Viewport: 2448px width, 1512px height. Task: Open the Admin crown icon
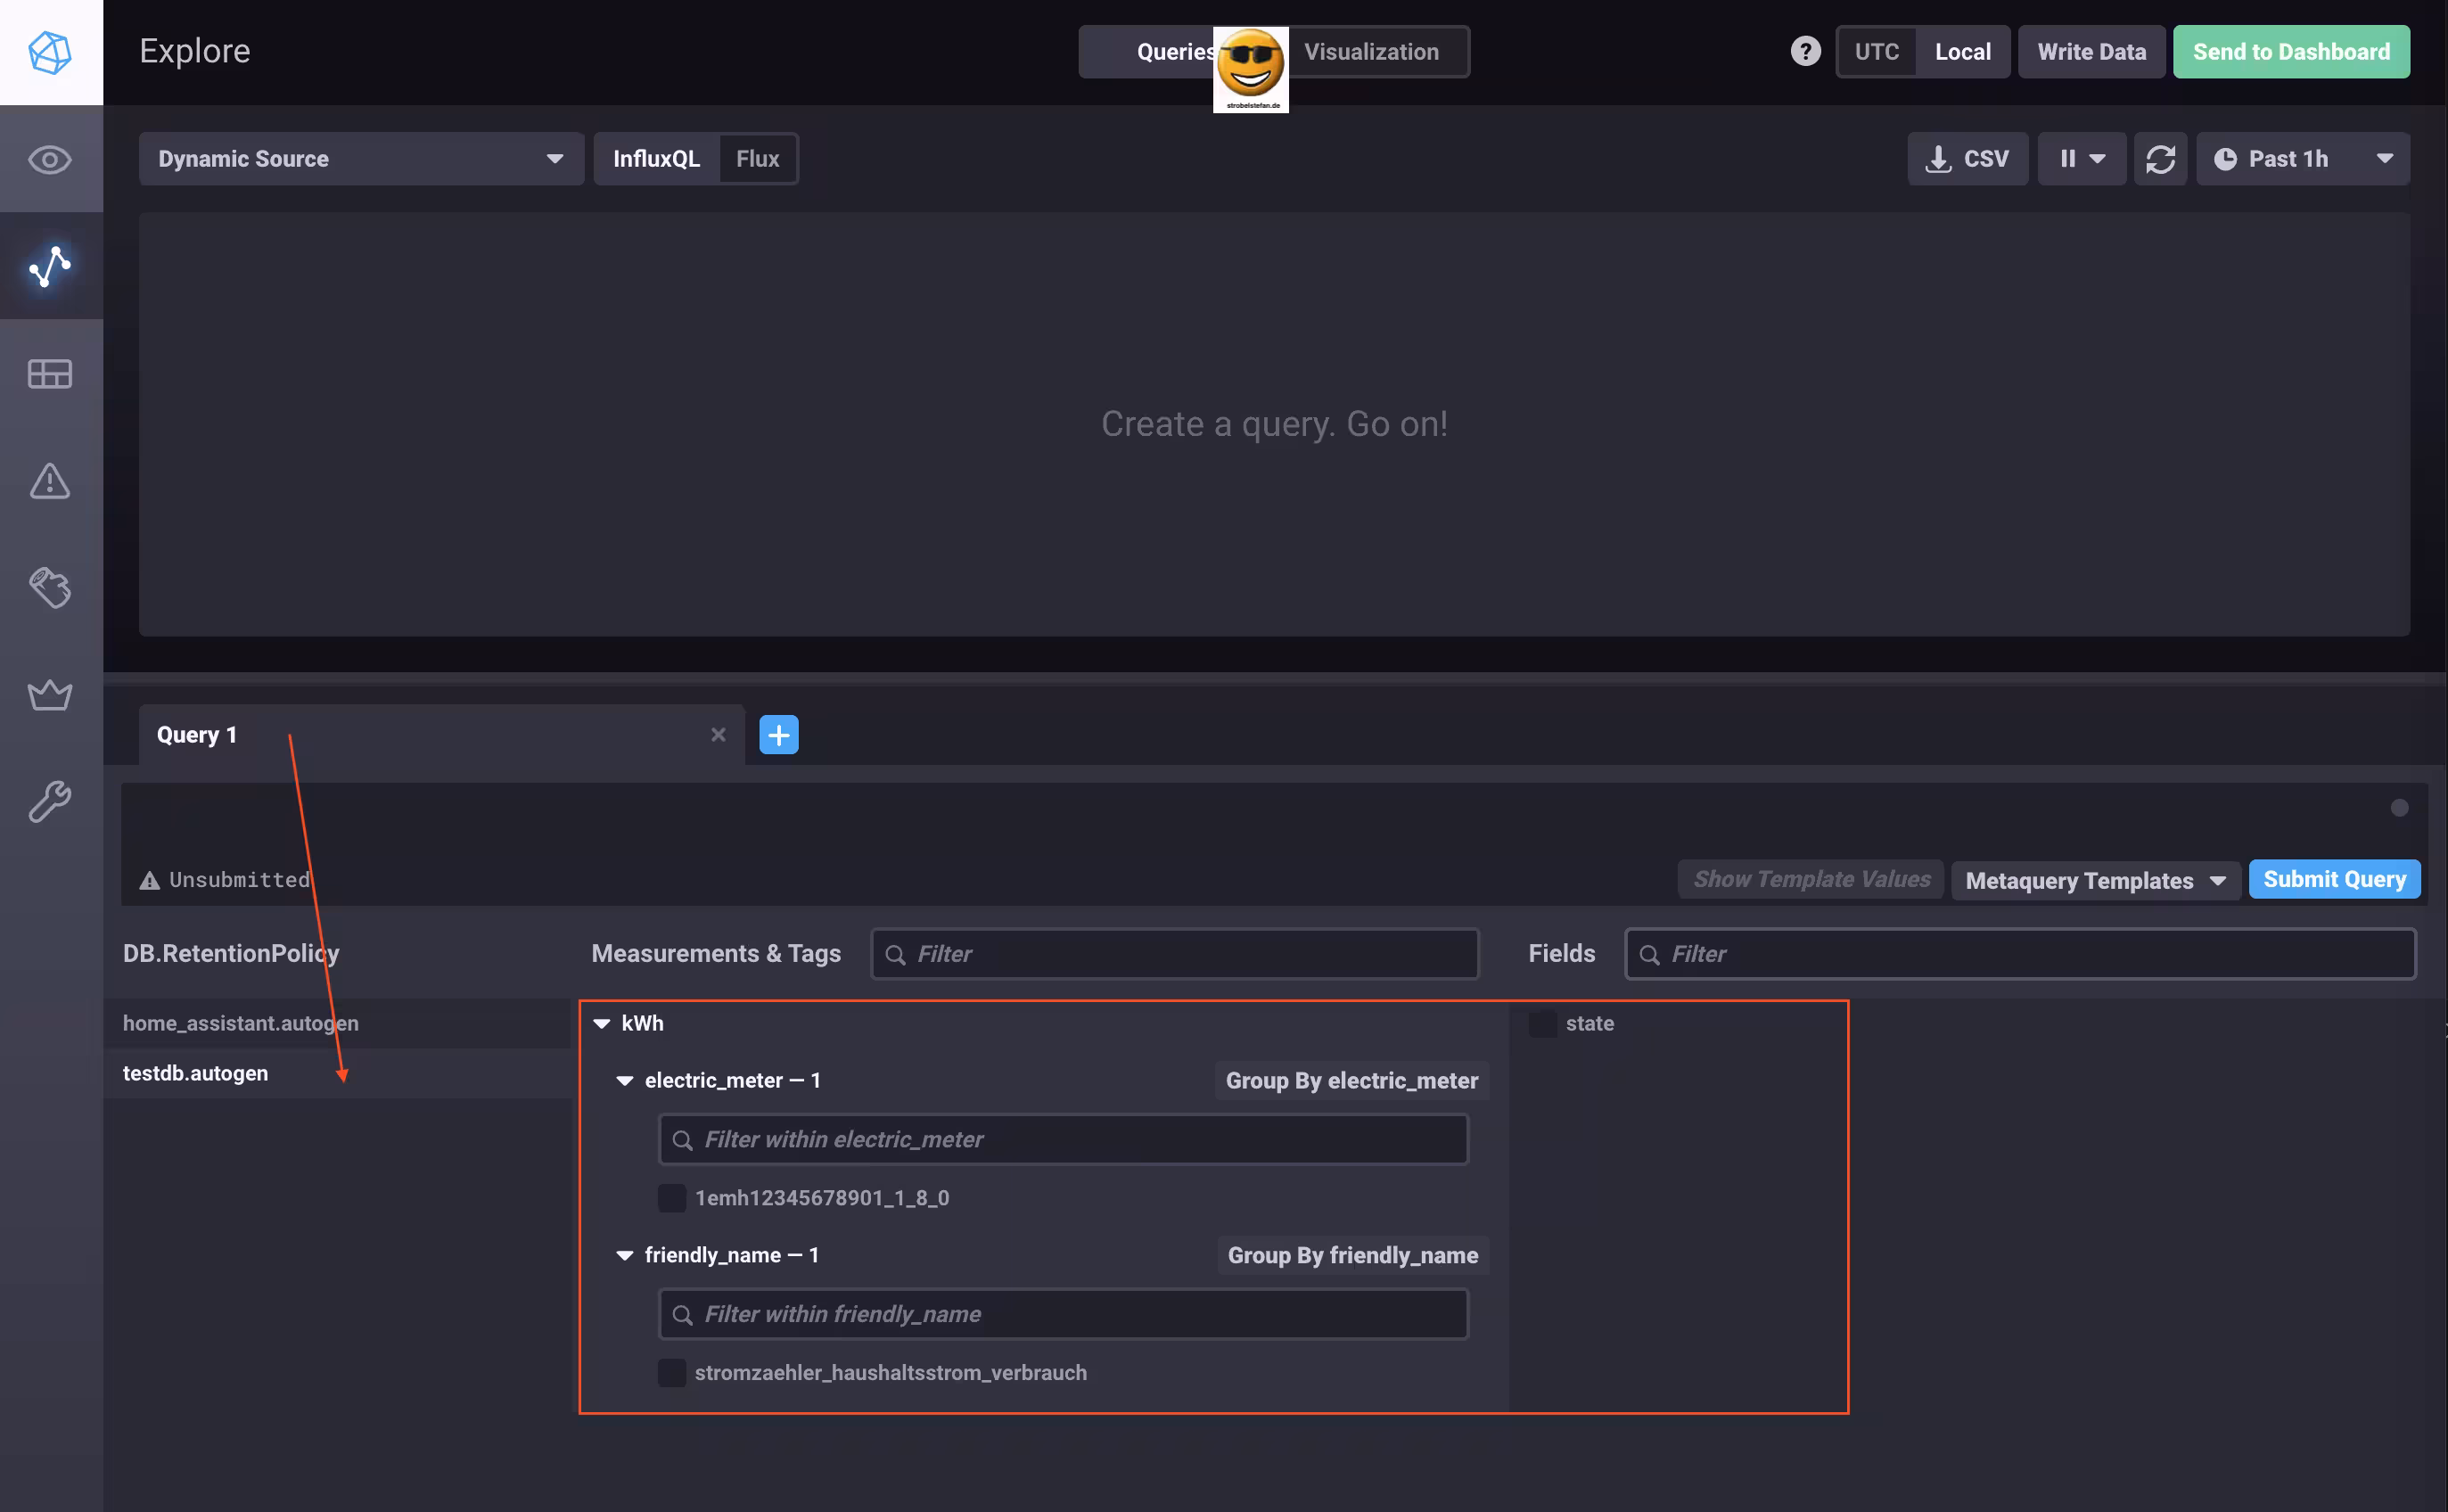tap(50, 695)
